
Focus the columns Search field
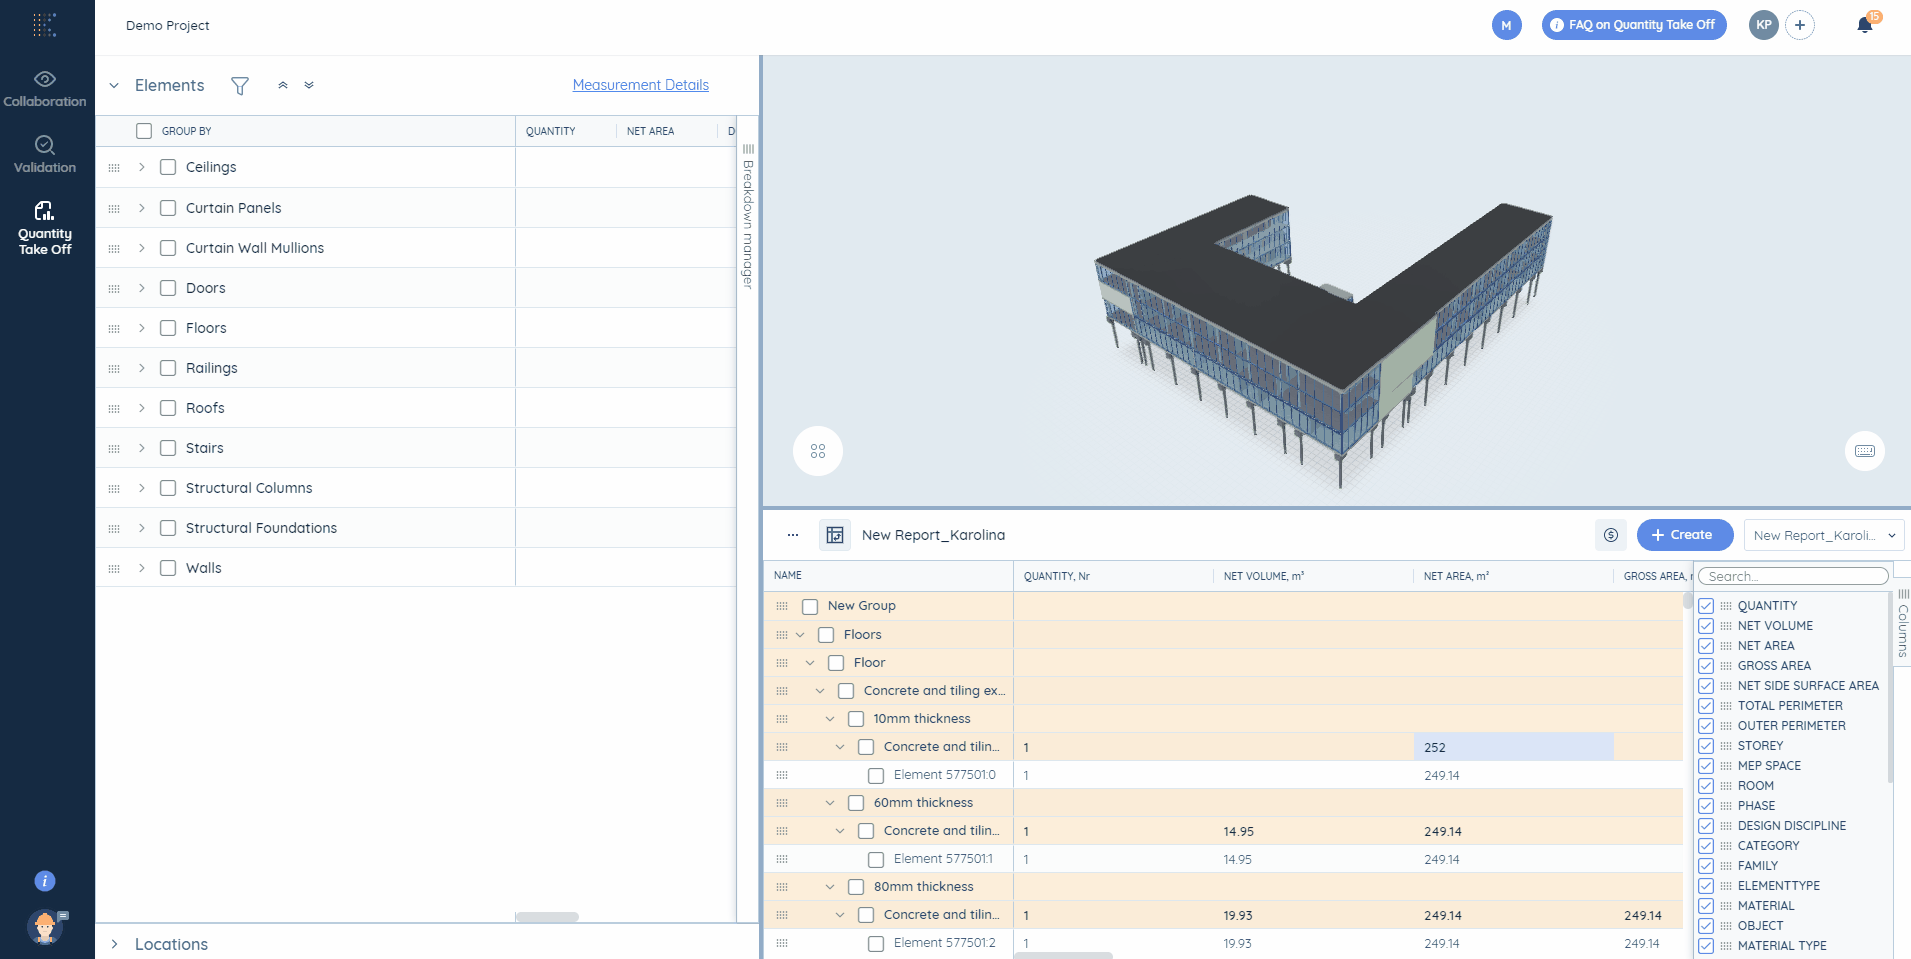(x=1794, y=576)
